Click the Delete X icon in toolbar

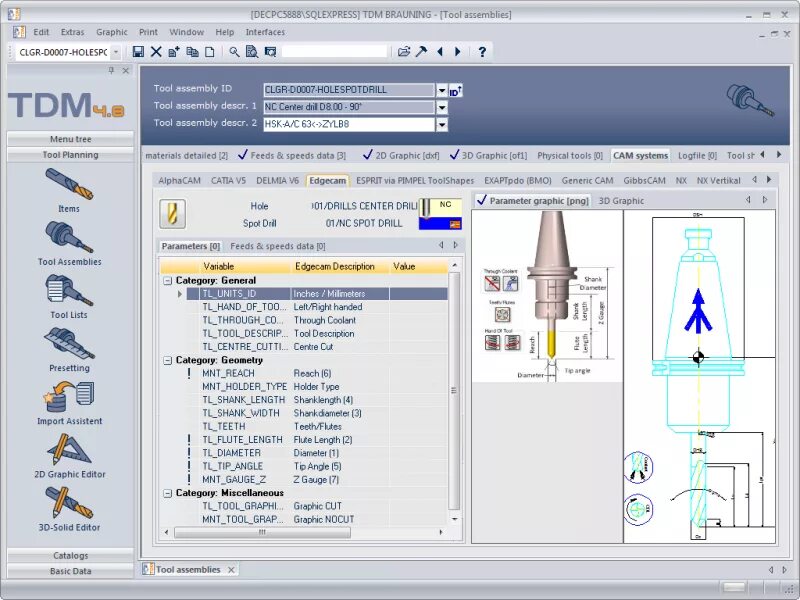pos(156,52)
